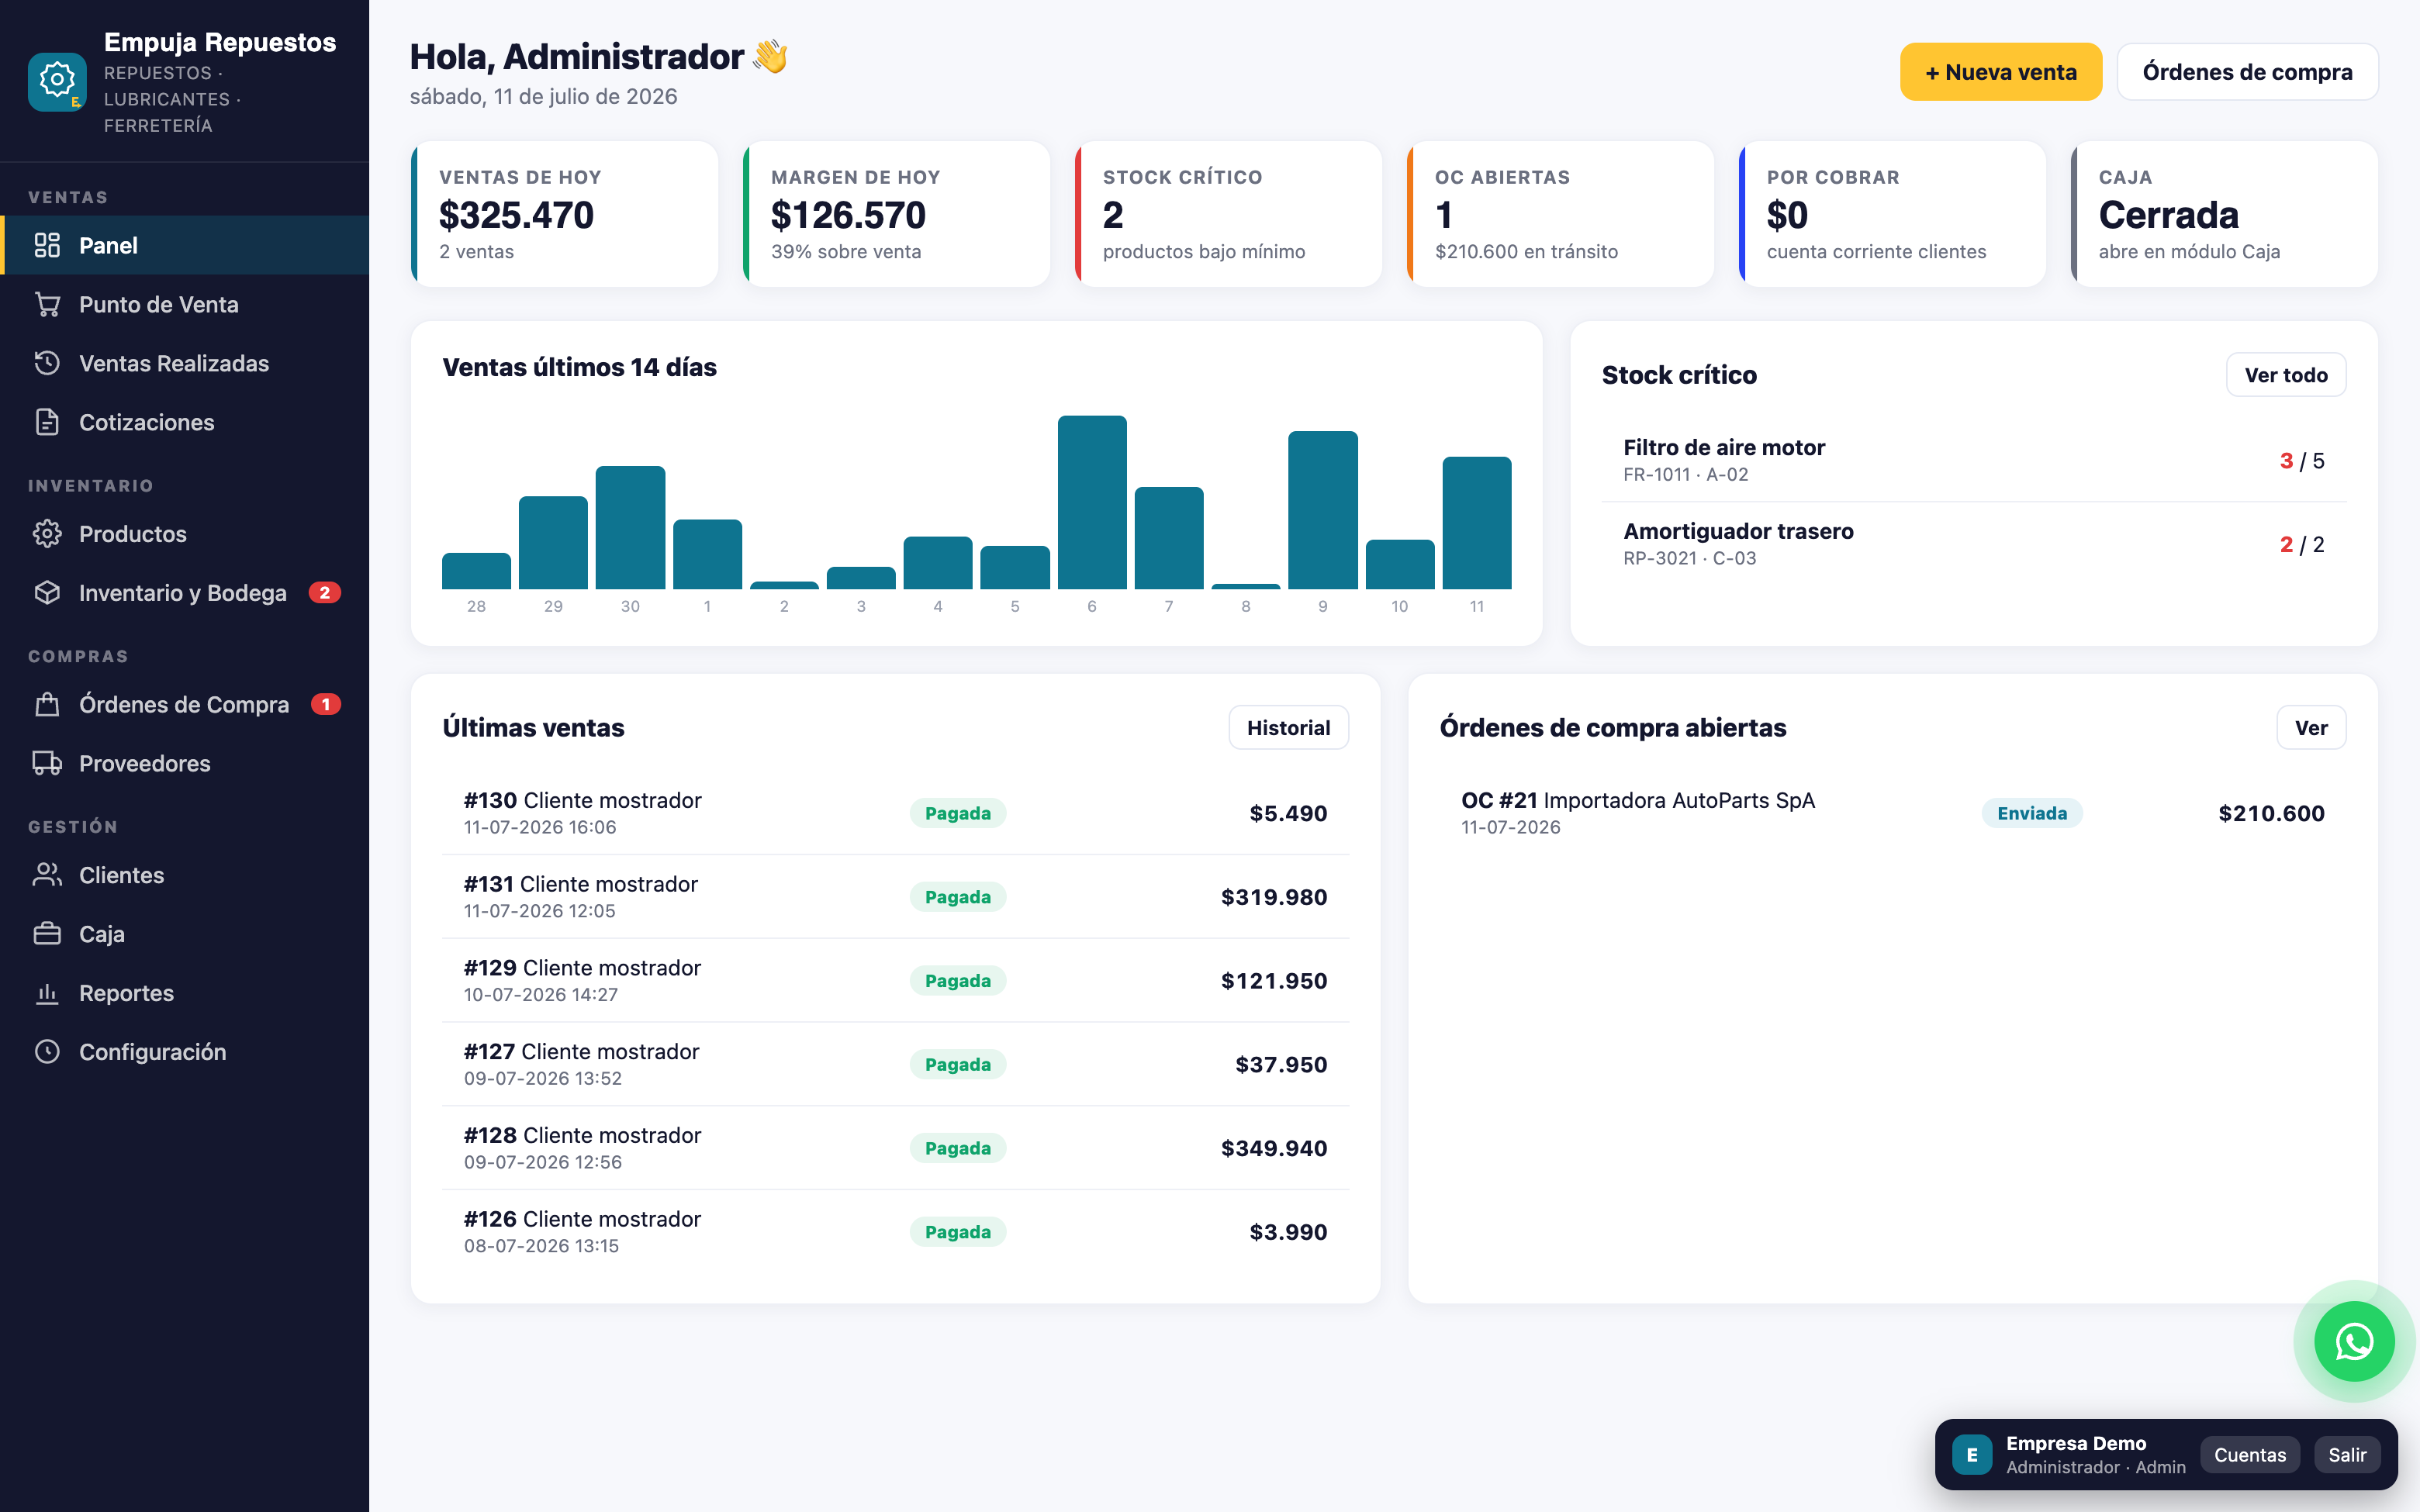
Task: Click the gear icon next to Productos
Action: 47,534
